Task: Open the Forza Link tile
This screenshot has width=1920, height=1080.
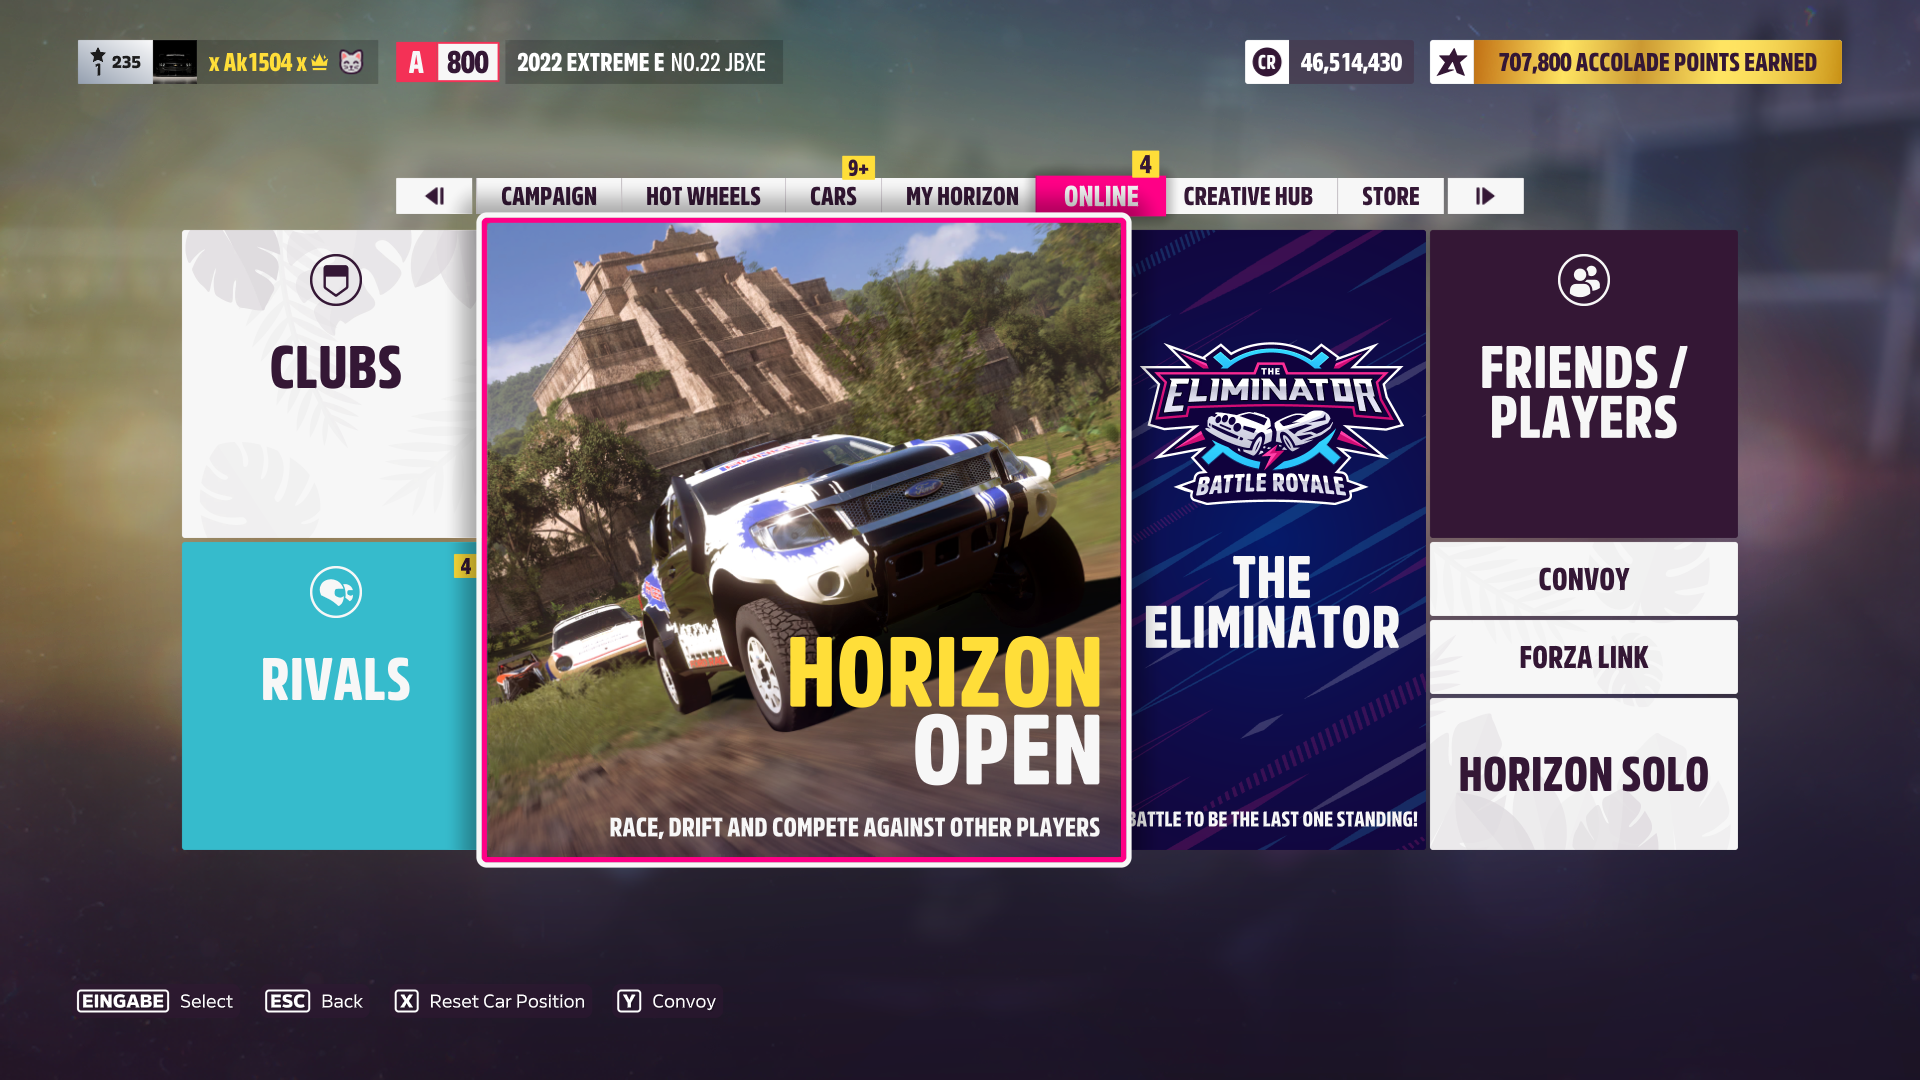Action: [x=1583, y=657]
